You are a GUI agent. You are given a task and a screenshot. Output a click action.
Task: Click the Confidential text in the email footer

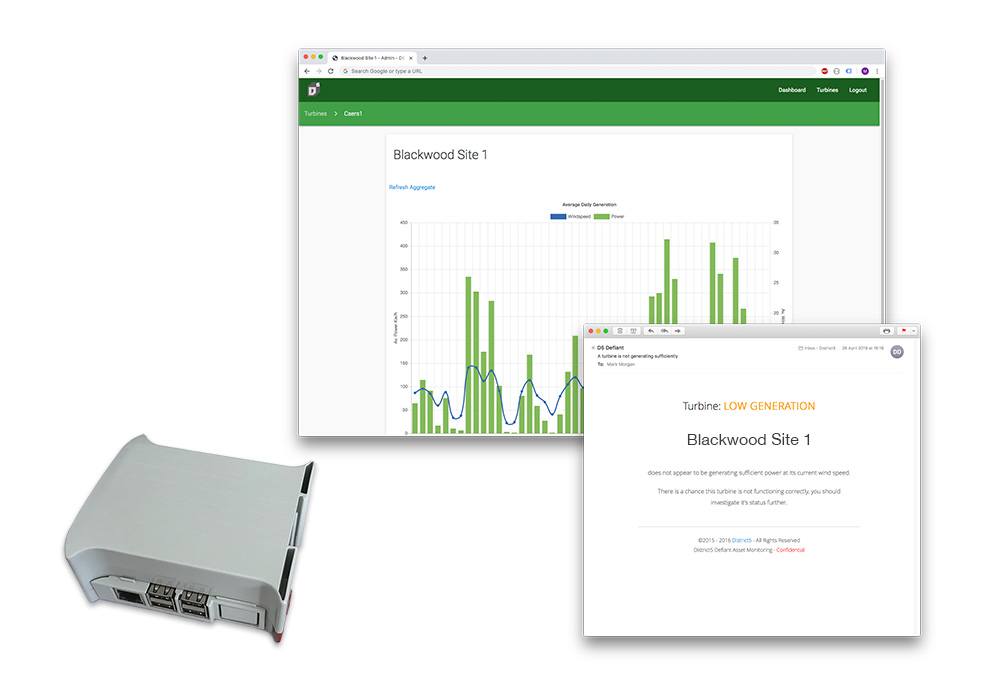790,550
